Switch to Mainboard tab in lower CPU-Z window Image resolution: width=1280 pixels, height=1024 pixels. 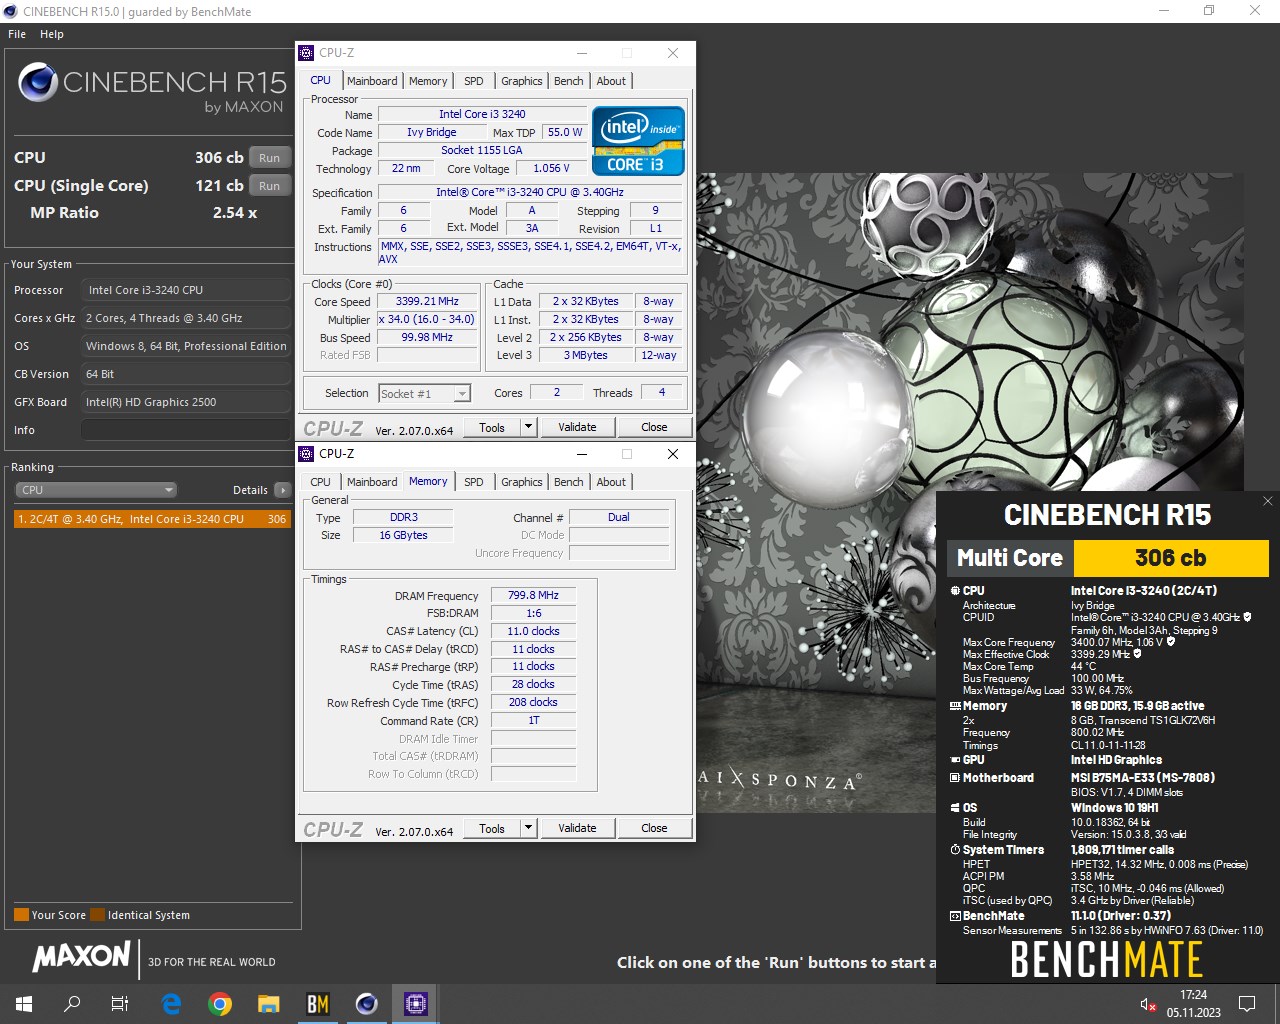(x=372, y=482)
